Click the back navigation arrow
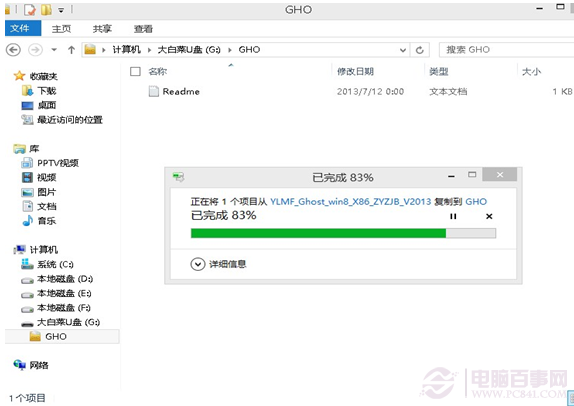Screen dimensions: 574x406 (x=14, y=49)
